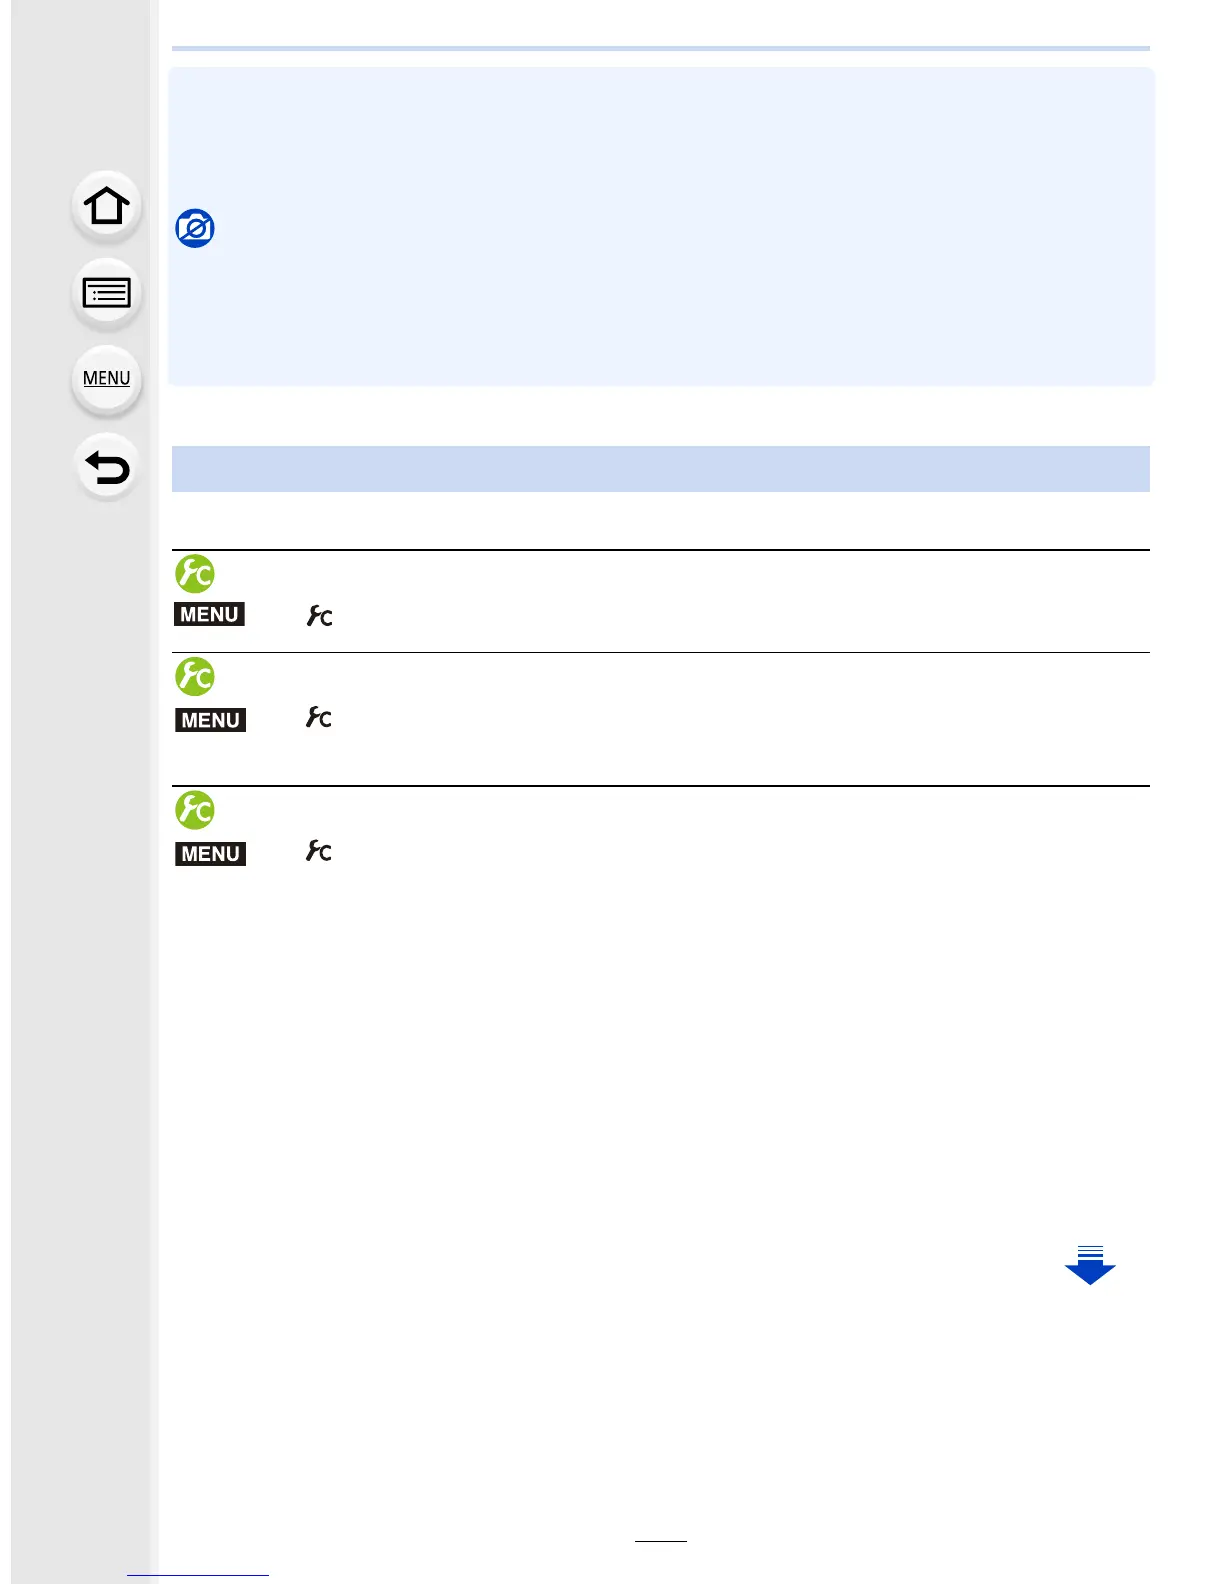Click the third wrench-C custom icon
The height and width of the screenshot is (1584, 1224).
point(319,851)
